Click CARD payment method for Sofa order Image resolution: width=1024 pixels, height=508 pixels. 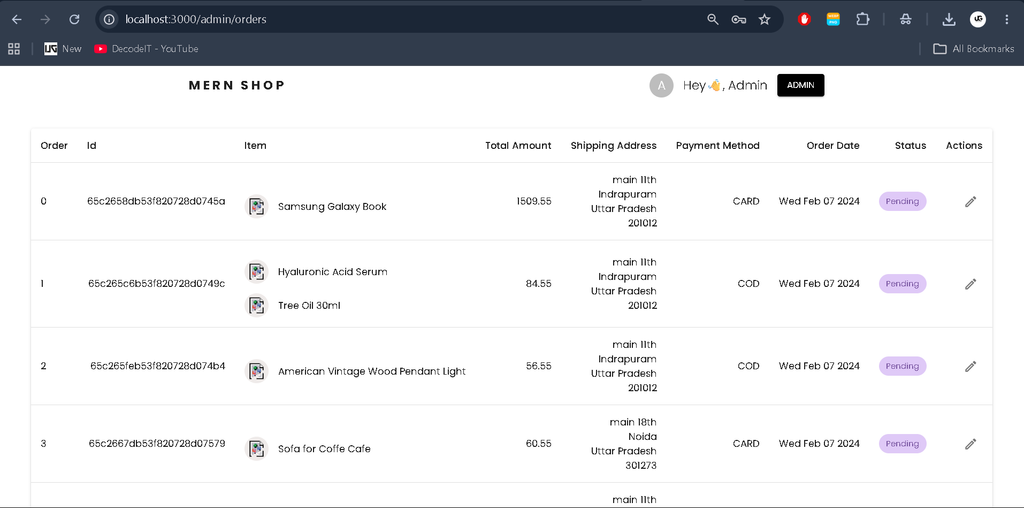pos(746,443)
